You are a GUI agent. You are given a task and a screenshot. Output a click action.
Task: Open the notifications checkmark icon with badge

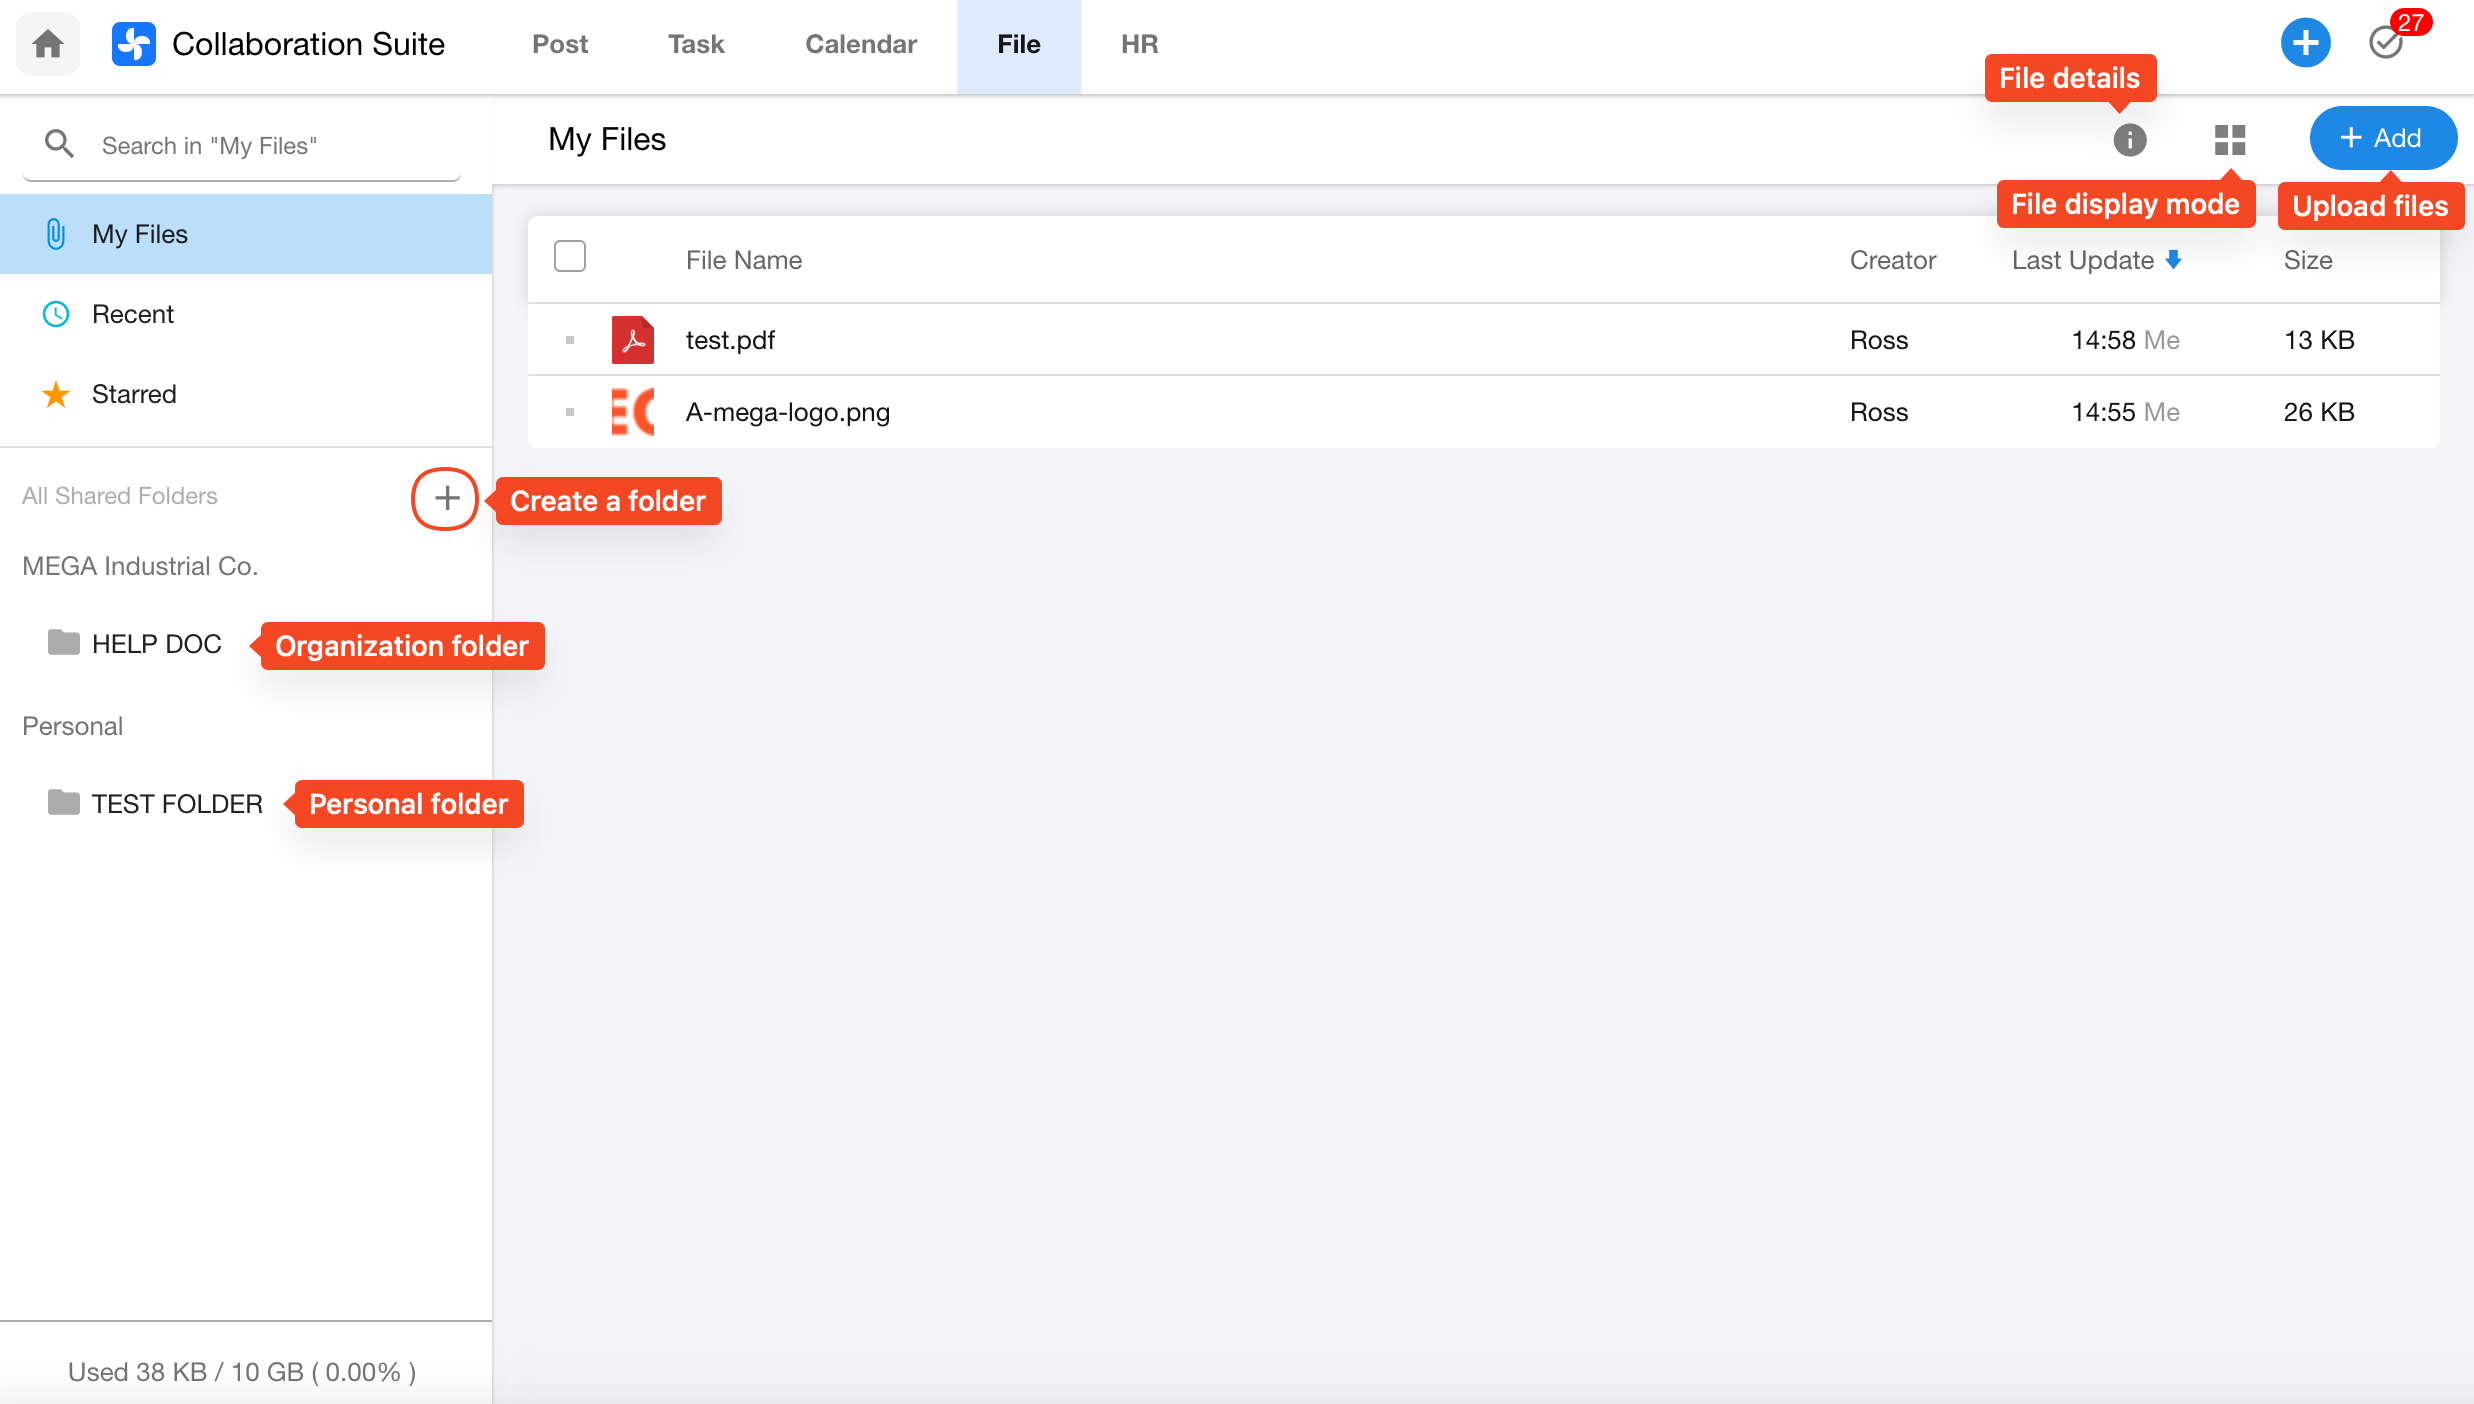[2387, 42]
